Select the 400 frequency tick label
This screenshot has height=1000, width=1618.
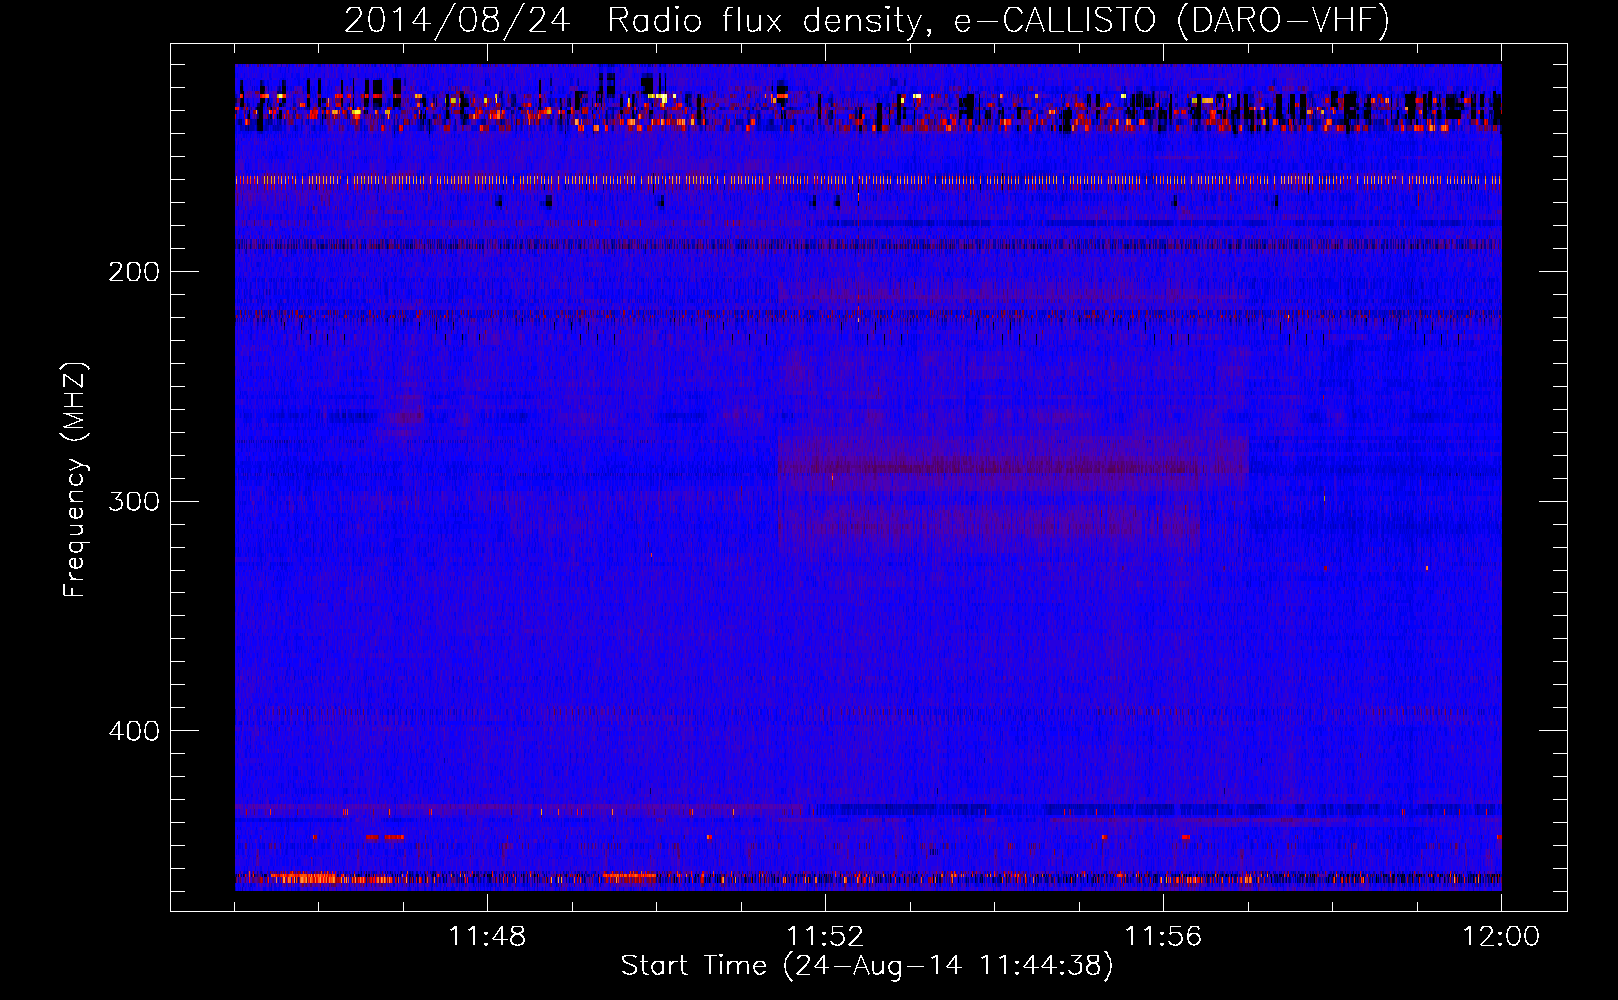[134, 731]
